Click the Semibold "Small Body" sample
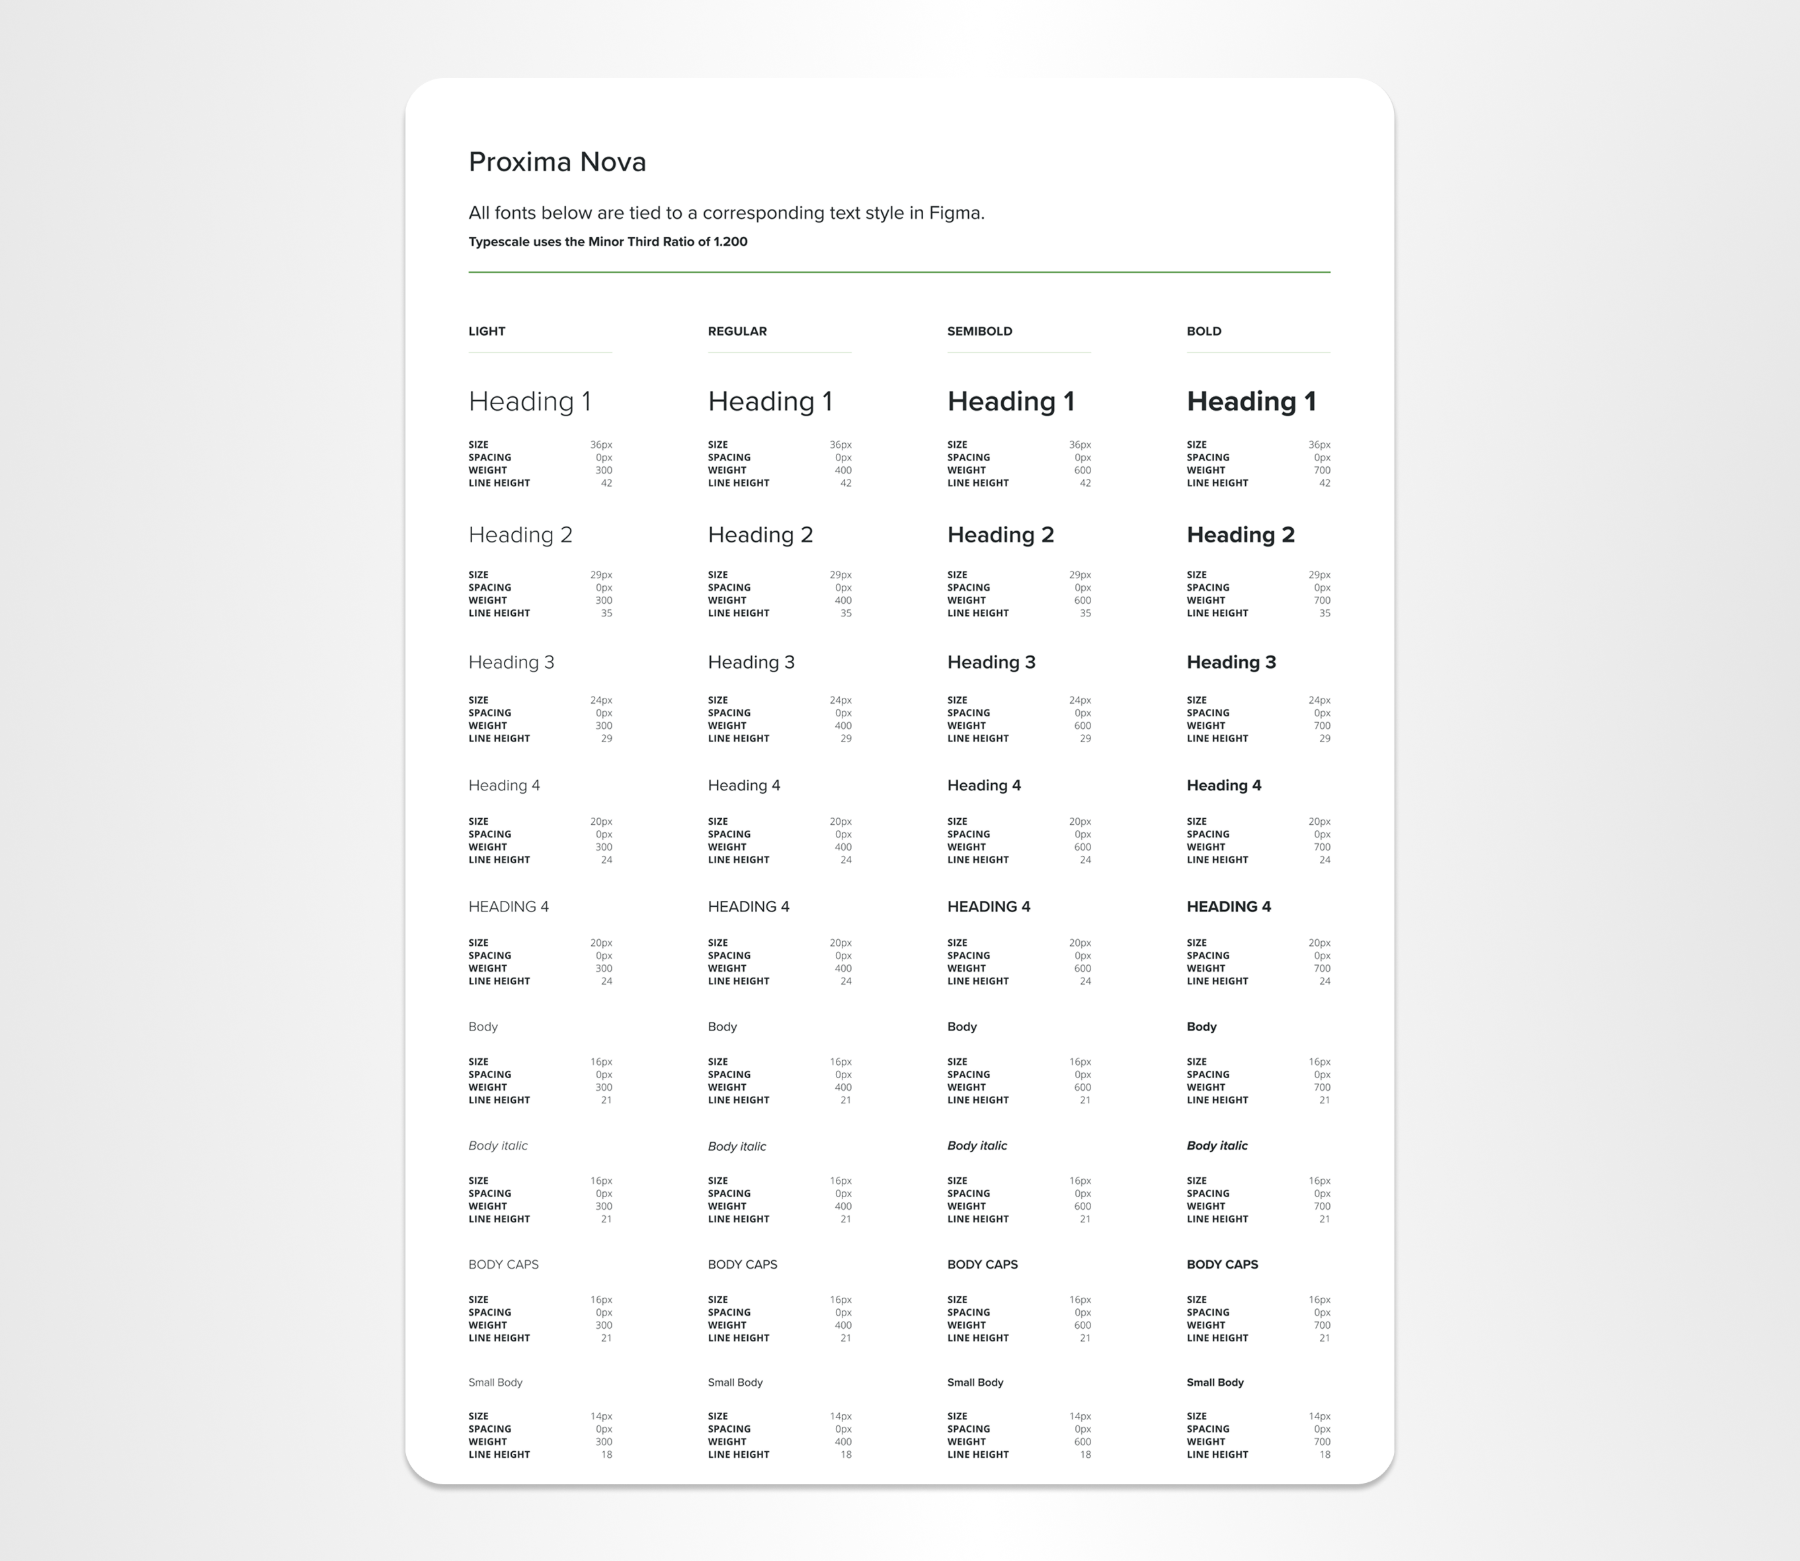Image resolution: width=1800 pixels, height=1561 pixels. (x=975, y=1383)
